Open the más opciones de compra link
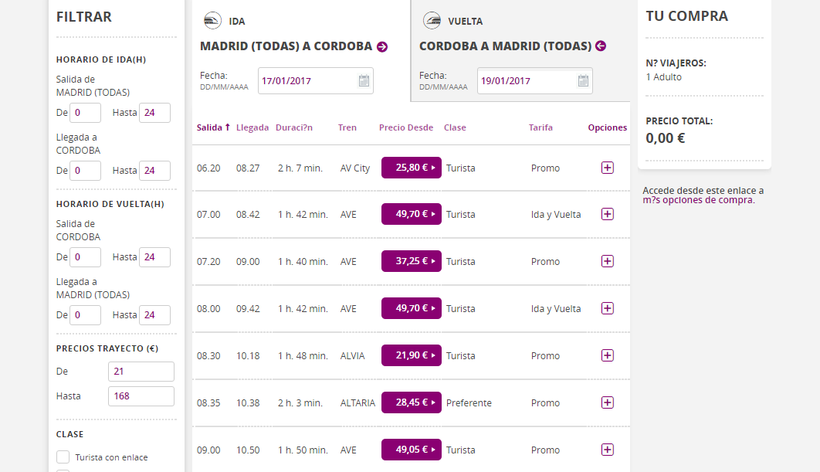This screenshot has height=472, width=820. pyautogui.click(x=698, y=200)
